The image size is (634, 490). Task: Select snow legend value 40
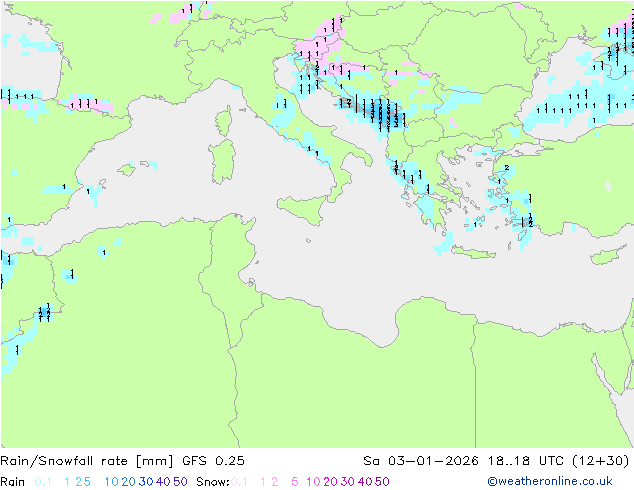(x=365, y=482)
